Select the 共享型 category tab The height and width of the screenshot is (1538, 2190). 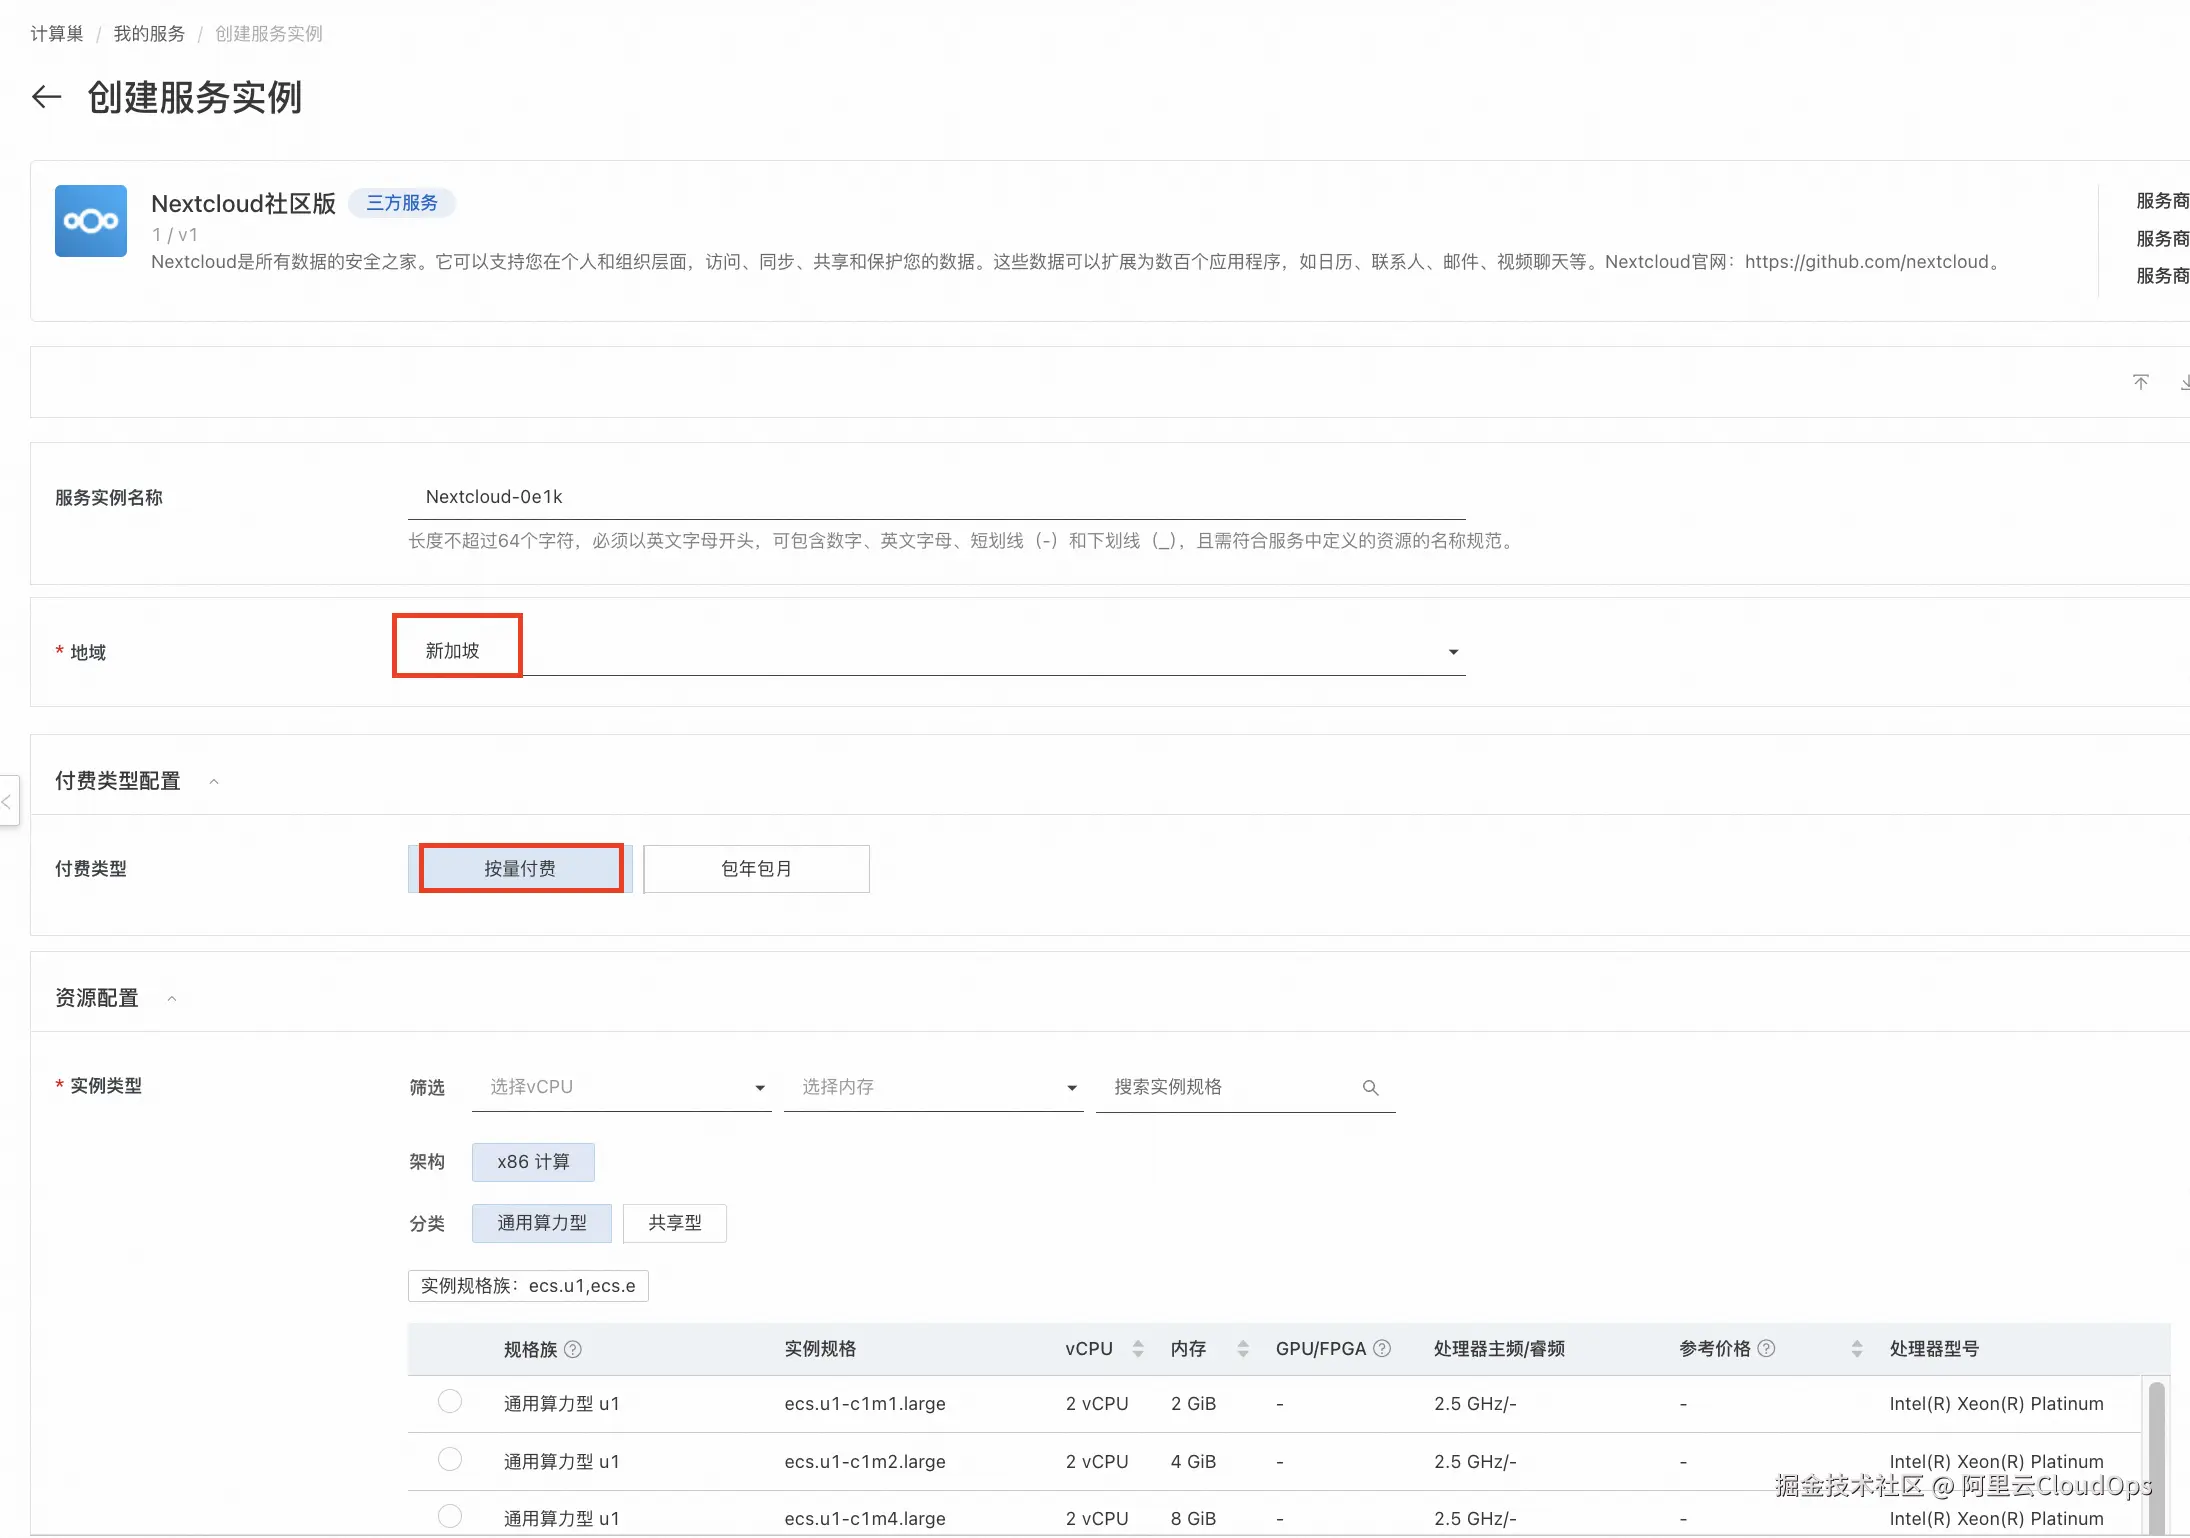point(674,1223)
